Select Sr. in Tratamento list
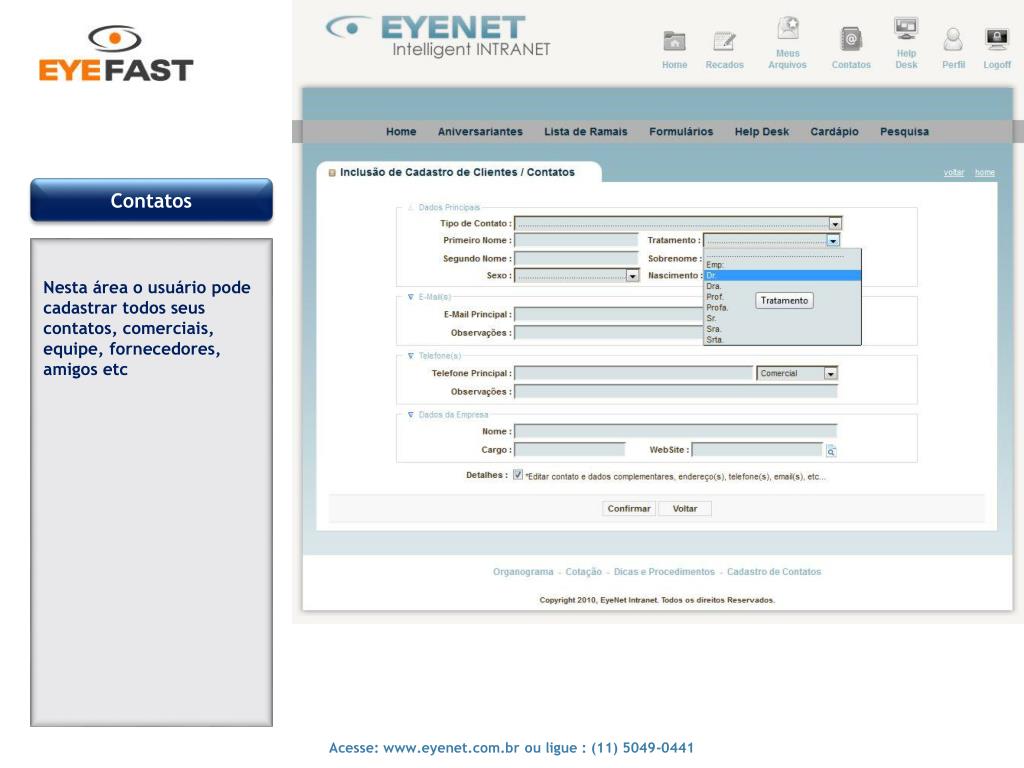1024x768 pixels. [782, 318]
